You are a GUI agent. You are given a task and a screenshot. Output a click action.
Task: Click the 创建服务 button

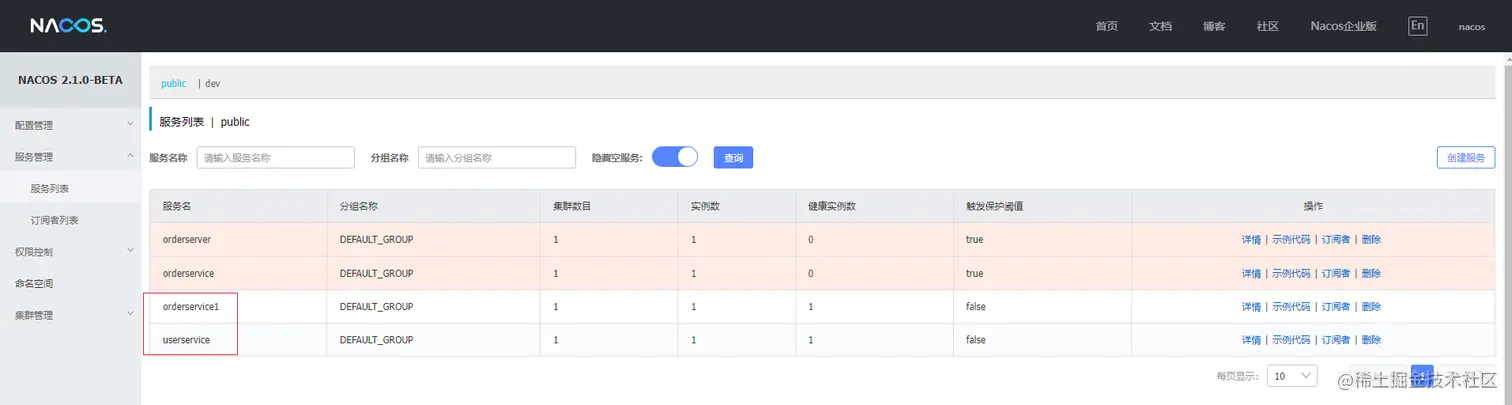[x=1465, y=157]
